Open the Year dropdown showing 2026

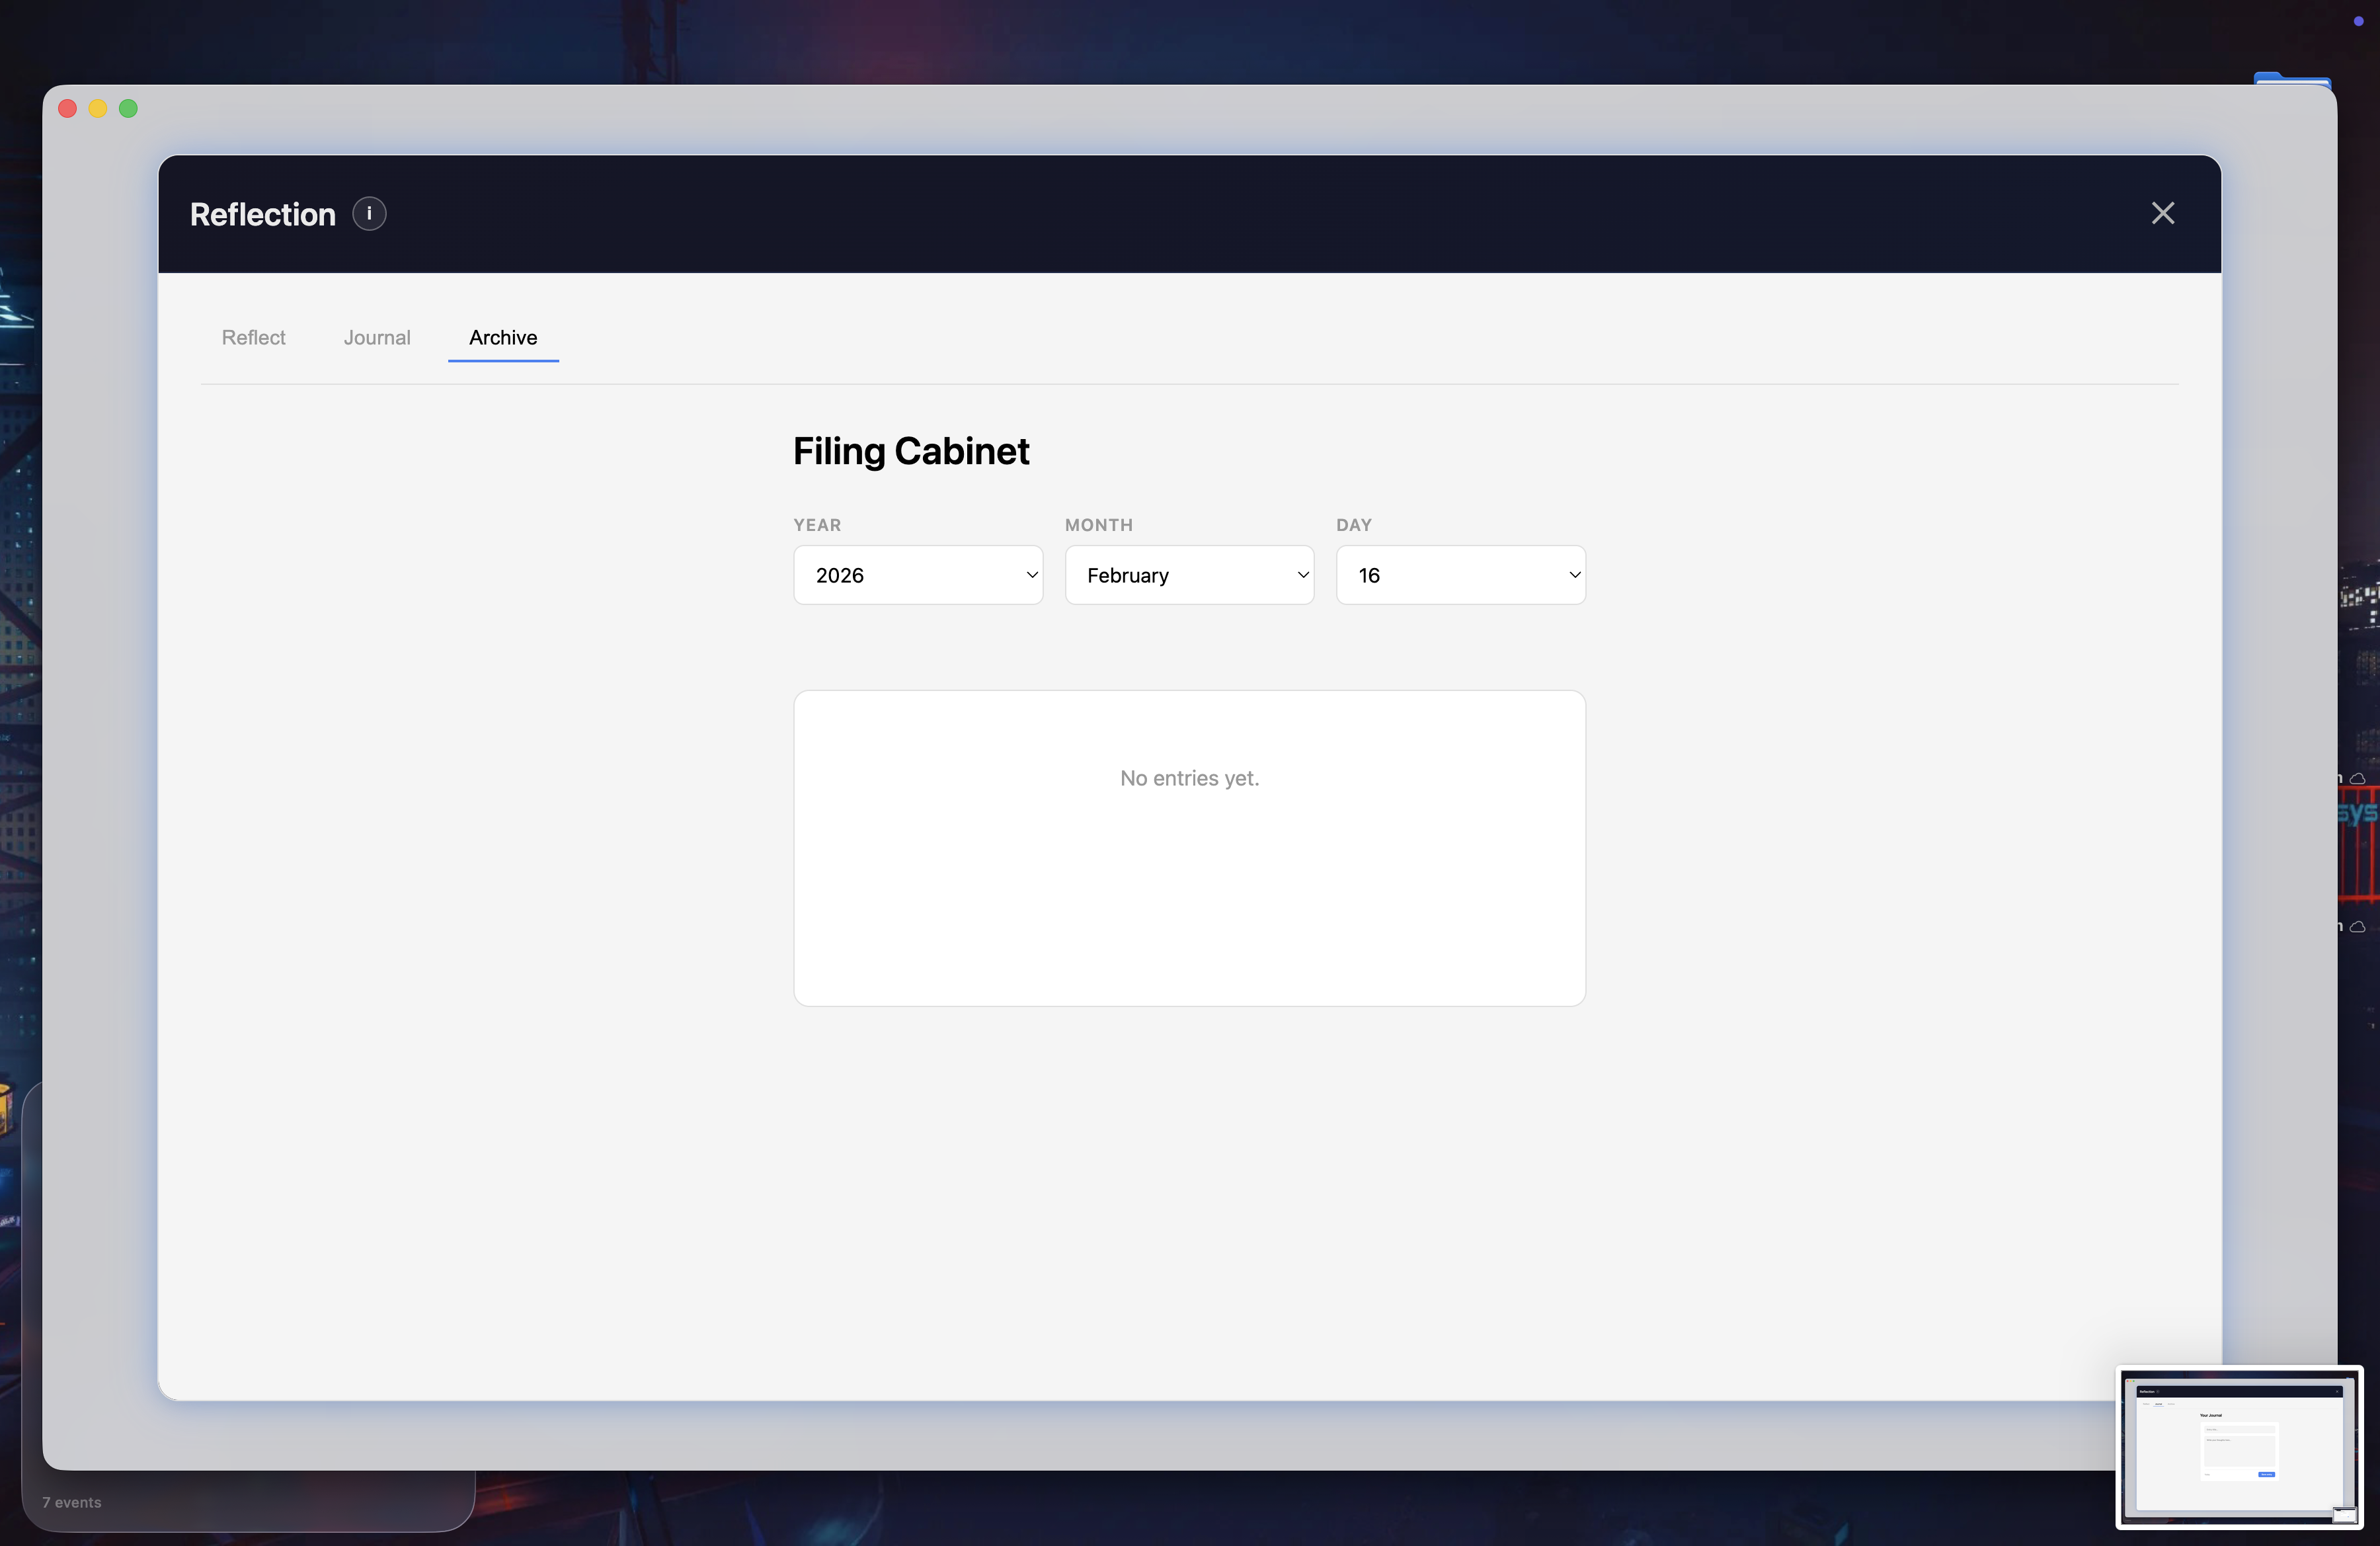tap(918, 575)
